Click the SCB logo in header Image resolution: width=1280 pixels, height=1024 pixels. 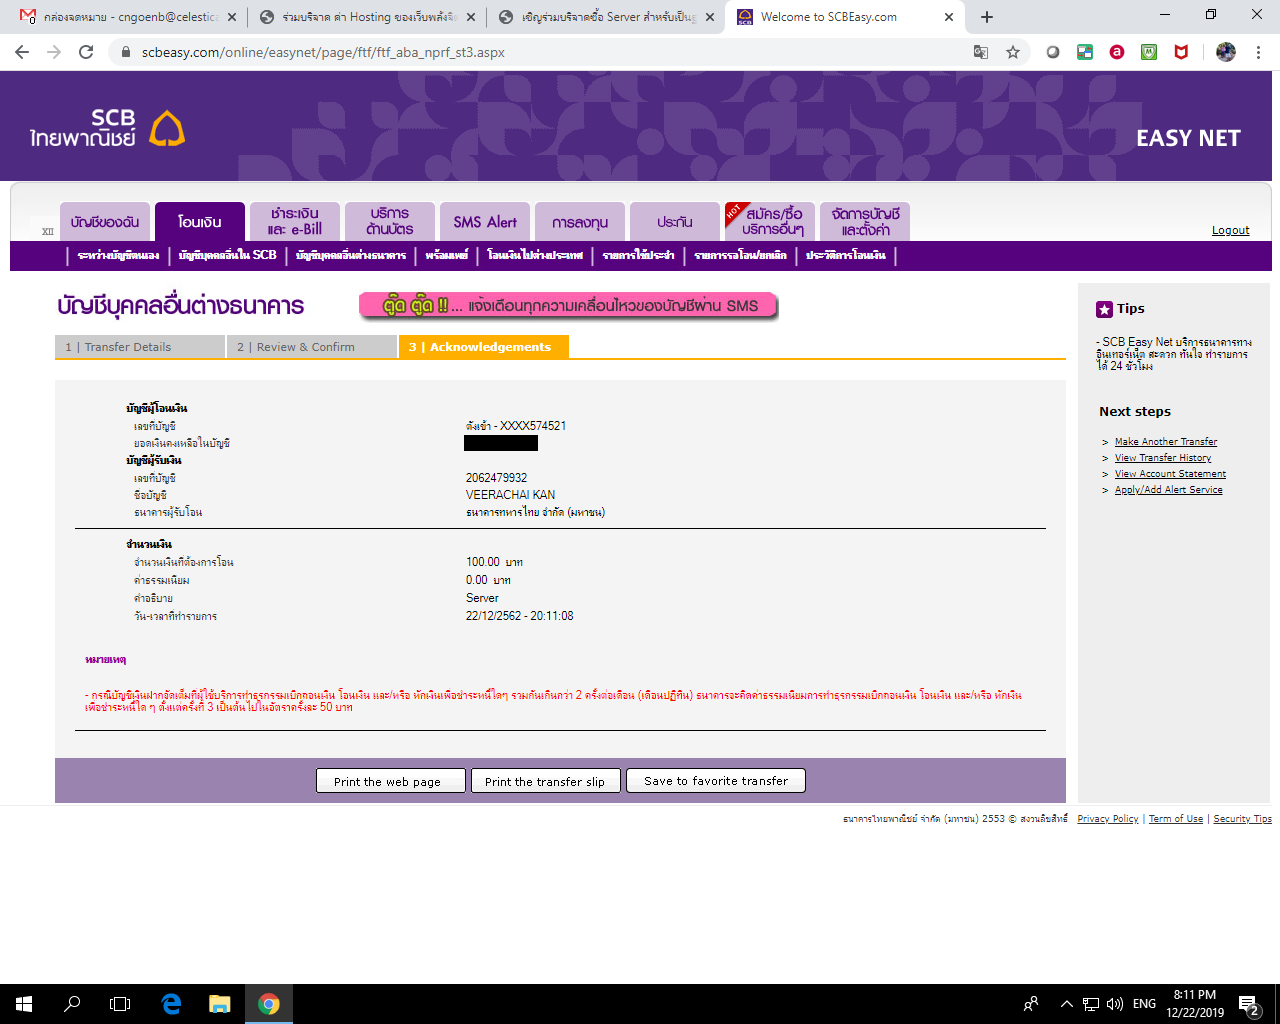click(x=107, y=128)
